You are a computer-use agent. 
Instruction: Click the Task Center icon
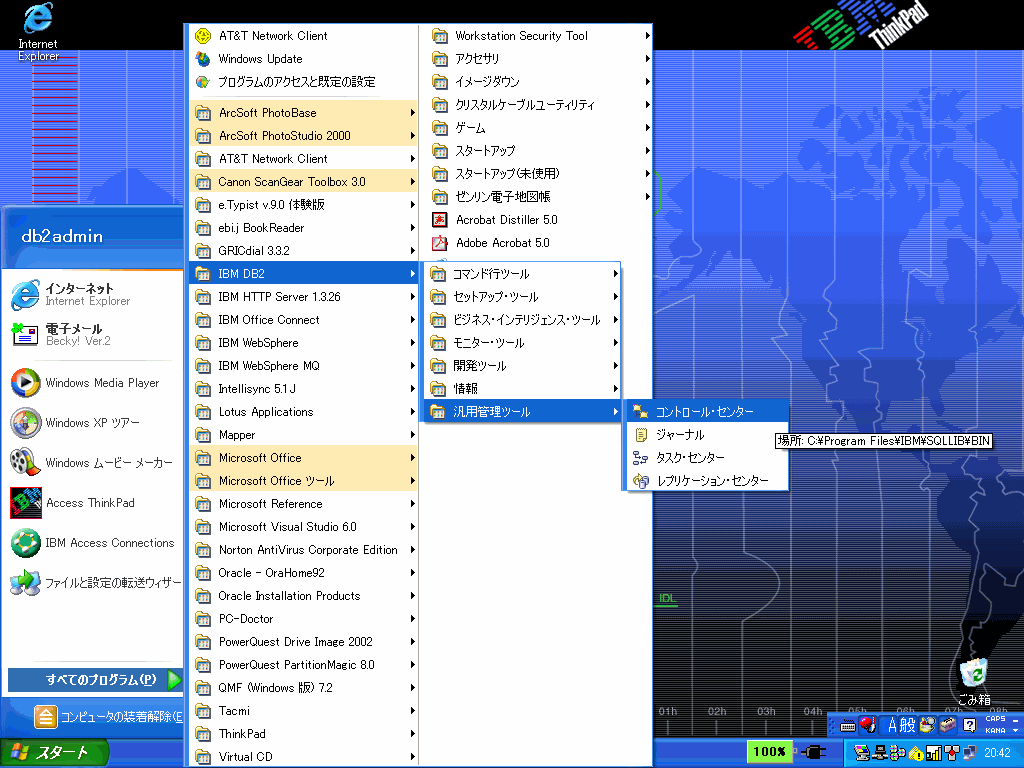[641, 458]
